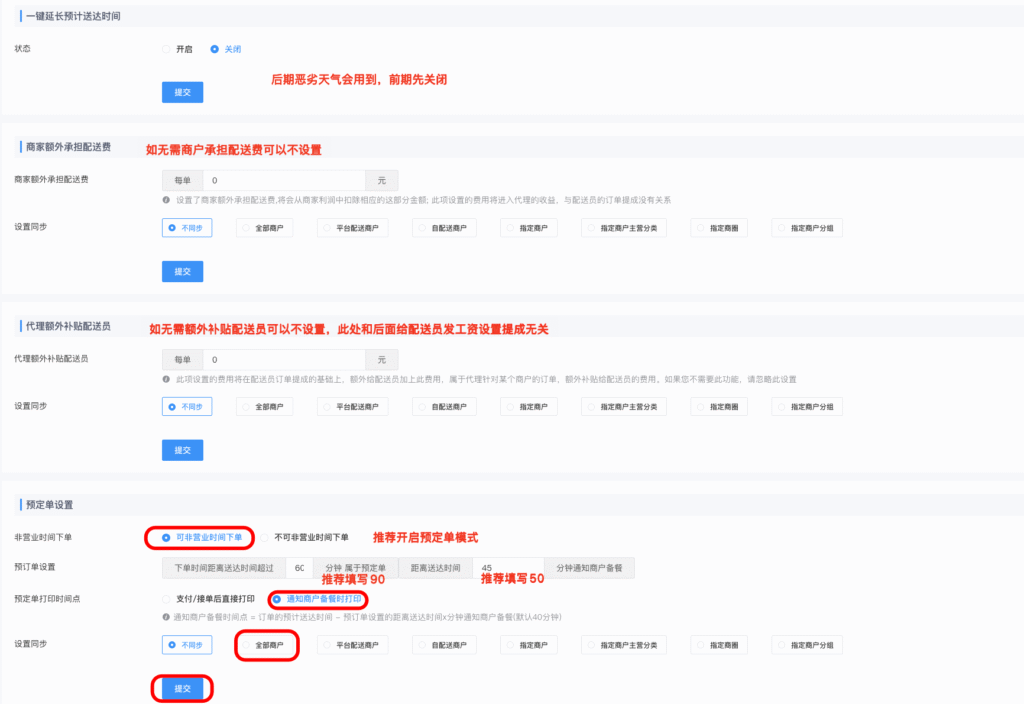1024x704 pixels.
Task: Submit the one-key extended delivery time setting
Action: pyautogui.click(x=181, y=91)
